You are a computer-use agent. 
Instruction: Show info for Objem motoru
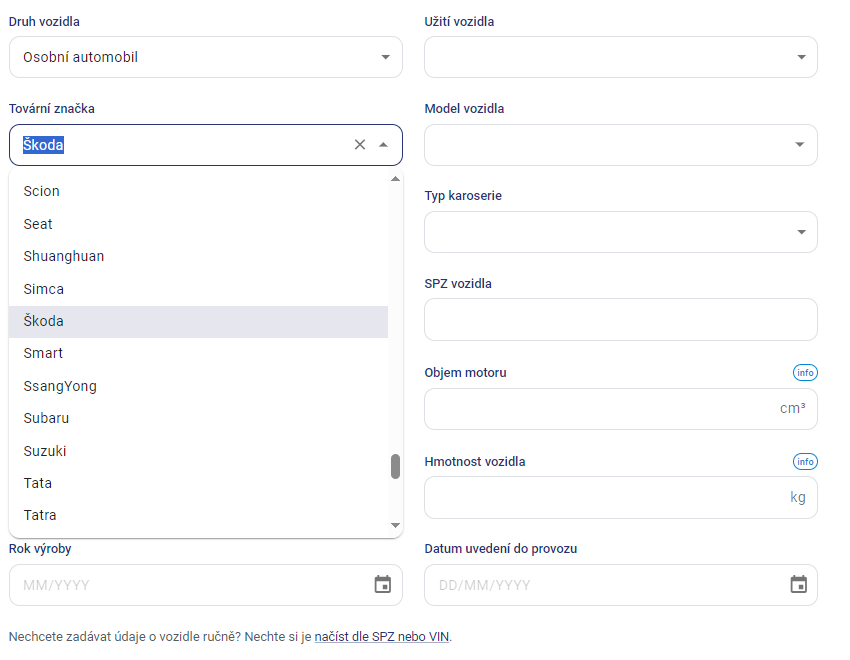[x=805, y=373]
